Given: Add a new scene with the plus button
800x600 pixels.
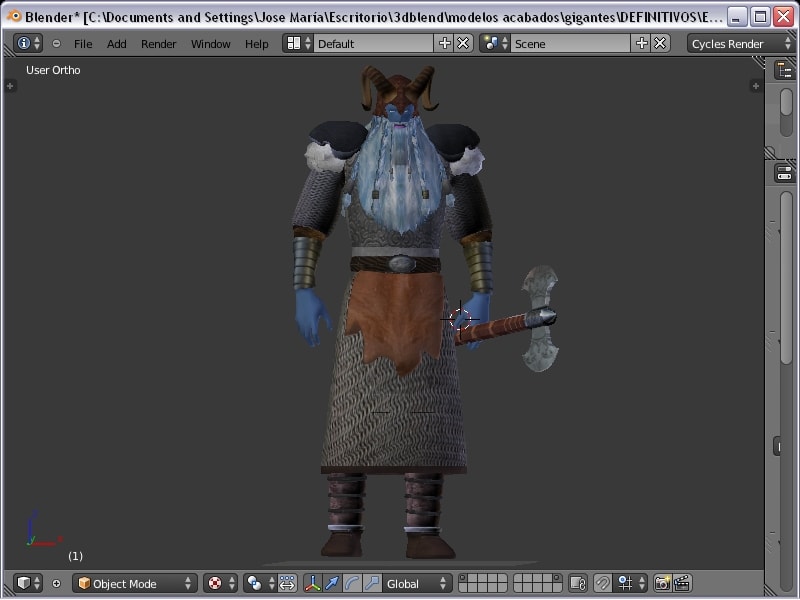Looking at the screenshot, I should (x=641, y=43).
